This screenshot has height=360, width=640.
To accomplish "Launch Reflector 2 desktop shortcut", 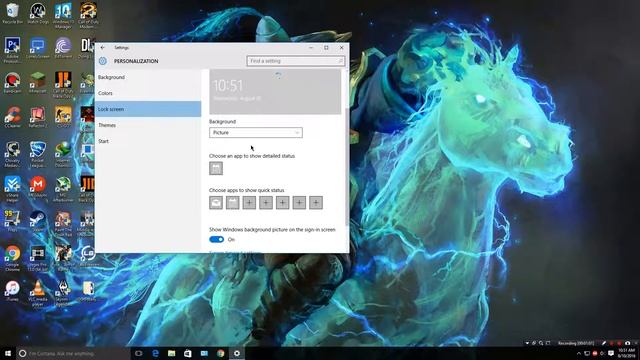I will click(x=38, y=117).
